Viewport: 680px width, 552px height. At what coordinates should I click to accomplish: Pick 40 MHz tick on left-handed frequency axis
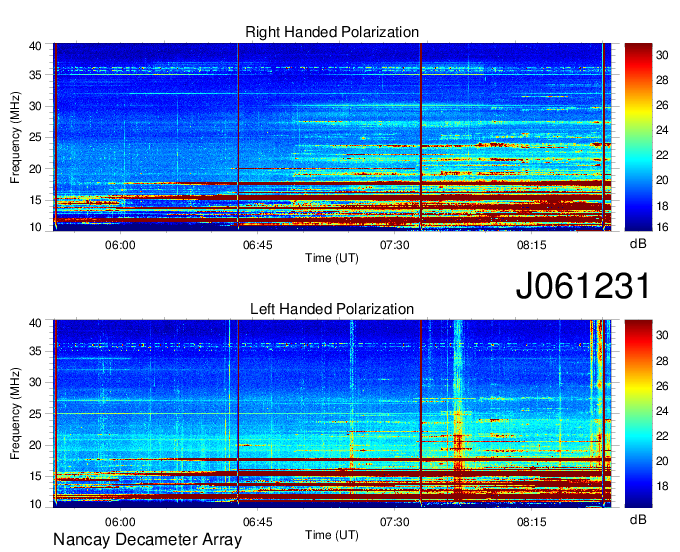pos(35,323)
